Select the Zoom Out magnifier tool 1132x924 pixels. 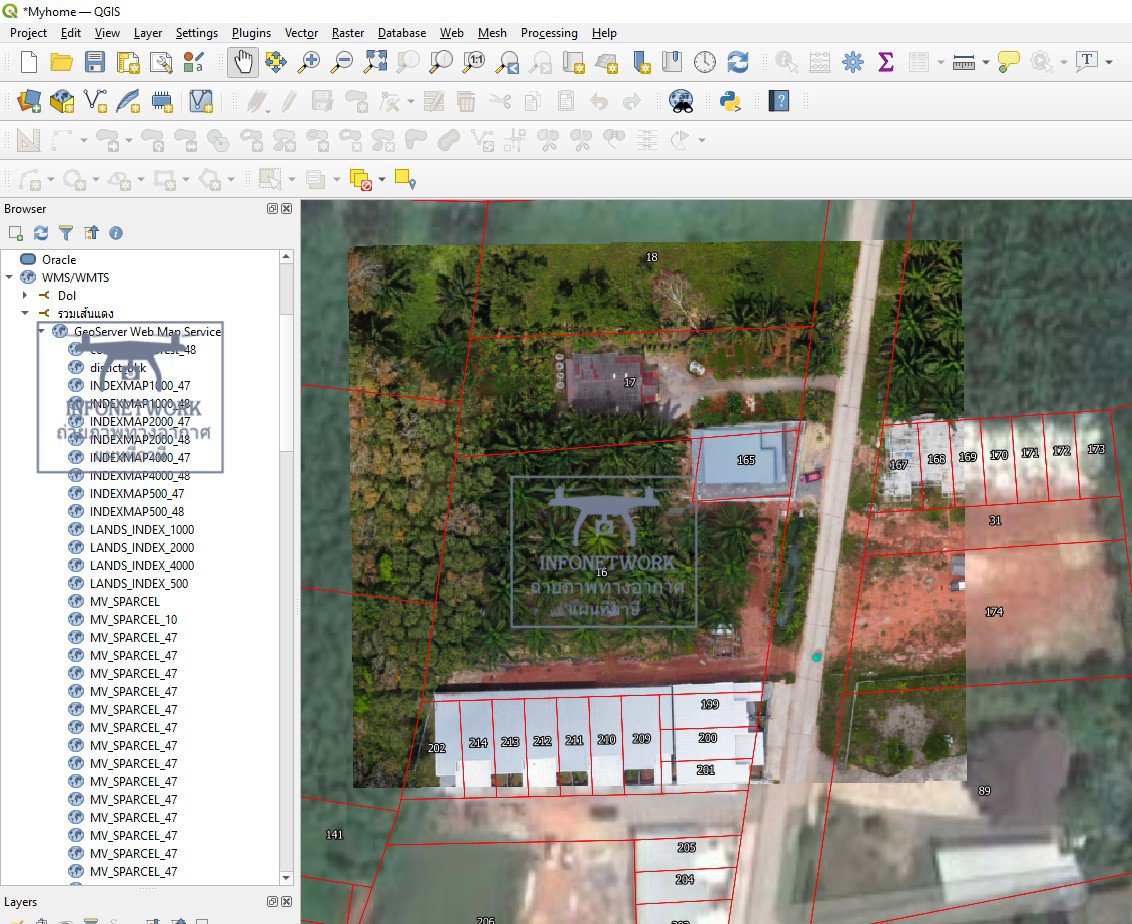click(x=341, y=62)
